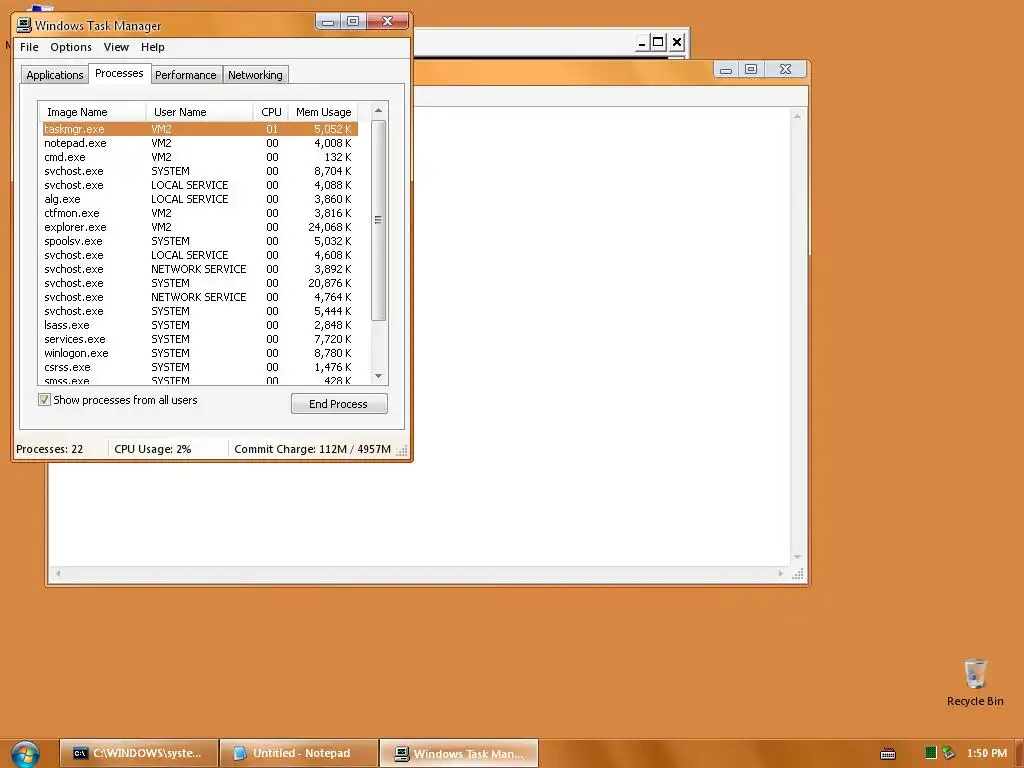Click the Notepad window resize grip

(x=797, y=573)
